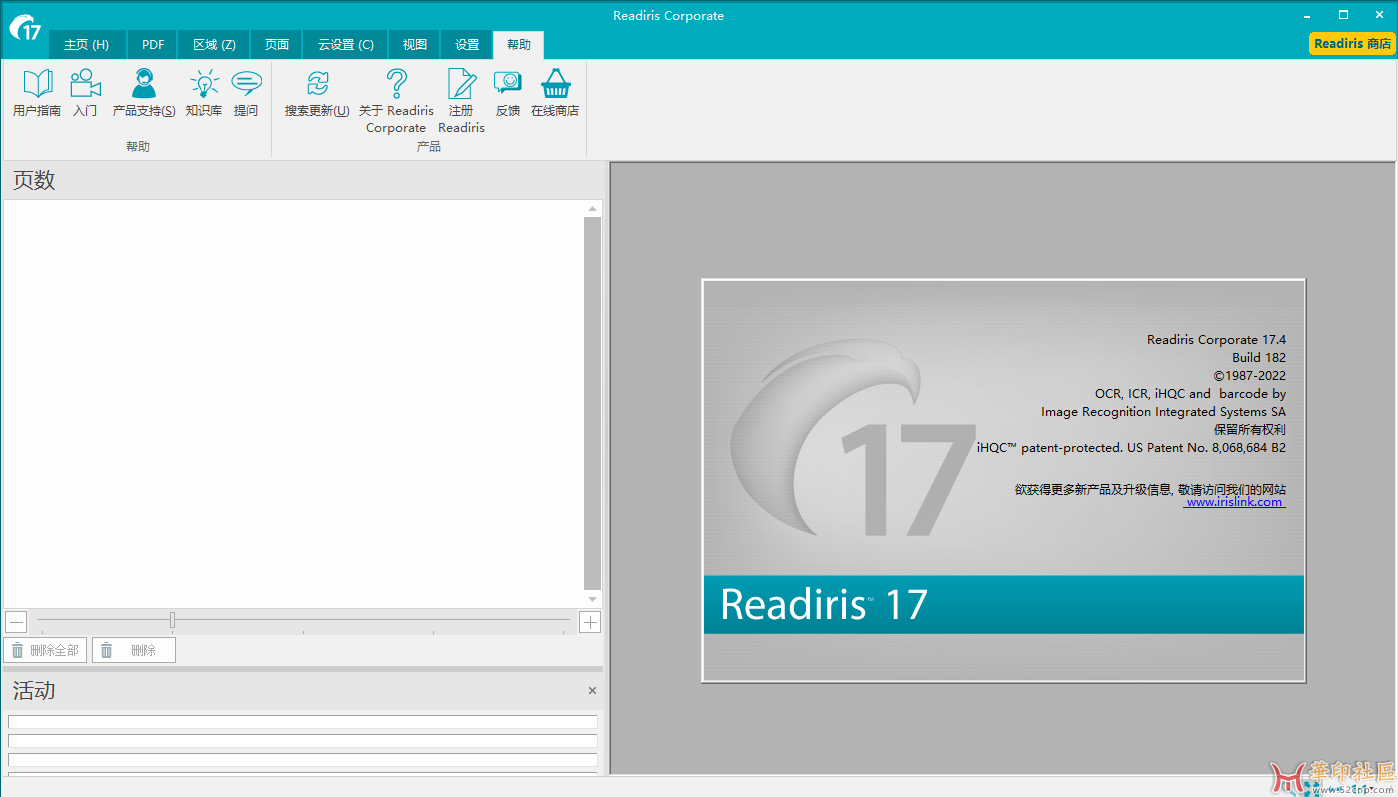The image size is (1398, 797).
Task: Click the minus zoom-out button under pages panel
Action: 16,622
